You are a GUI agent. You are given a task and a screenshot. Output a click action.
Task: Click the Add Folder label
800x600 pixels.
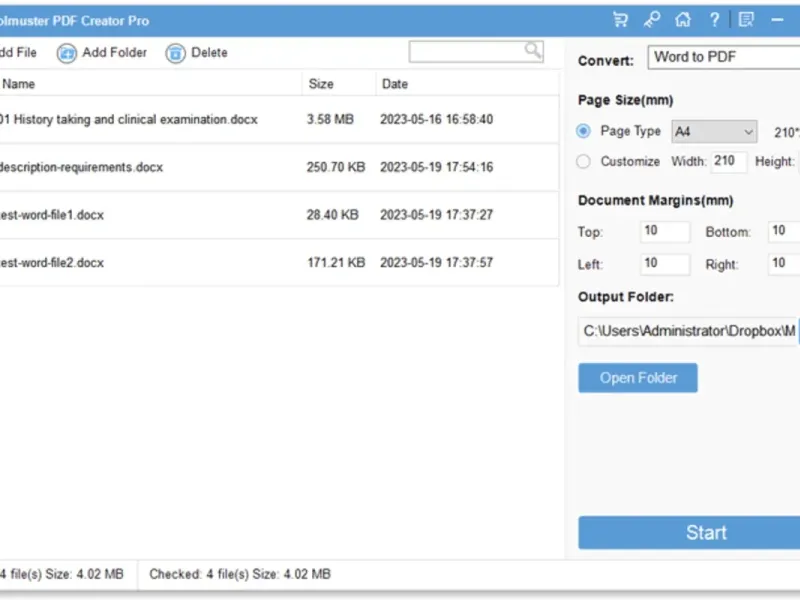pos(114,53)
